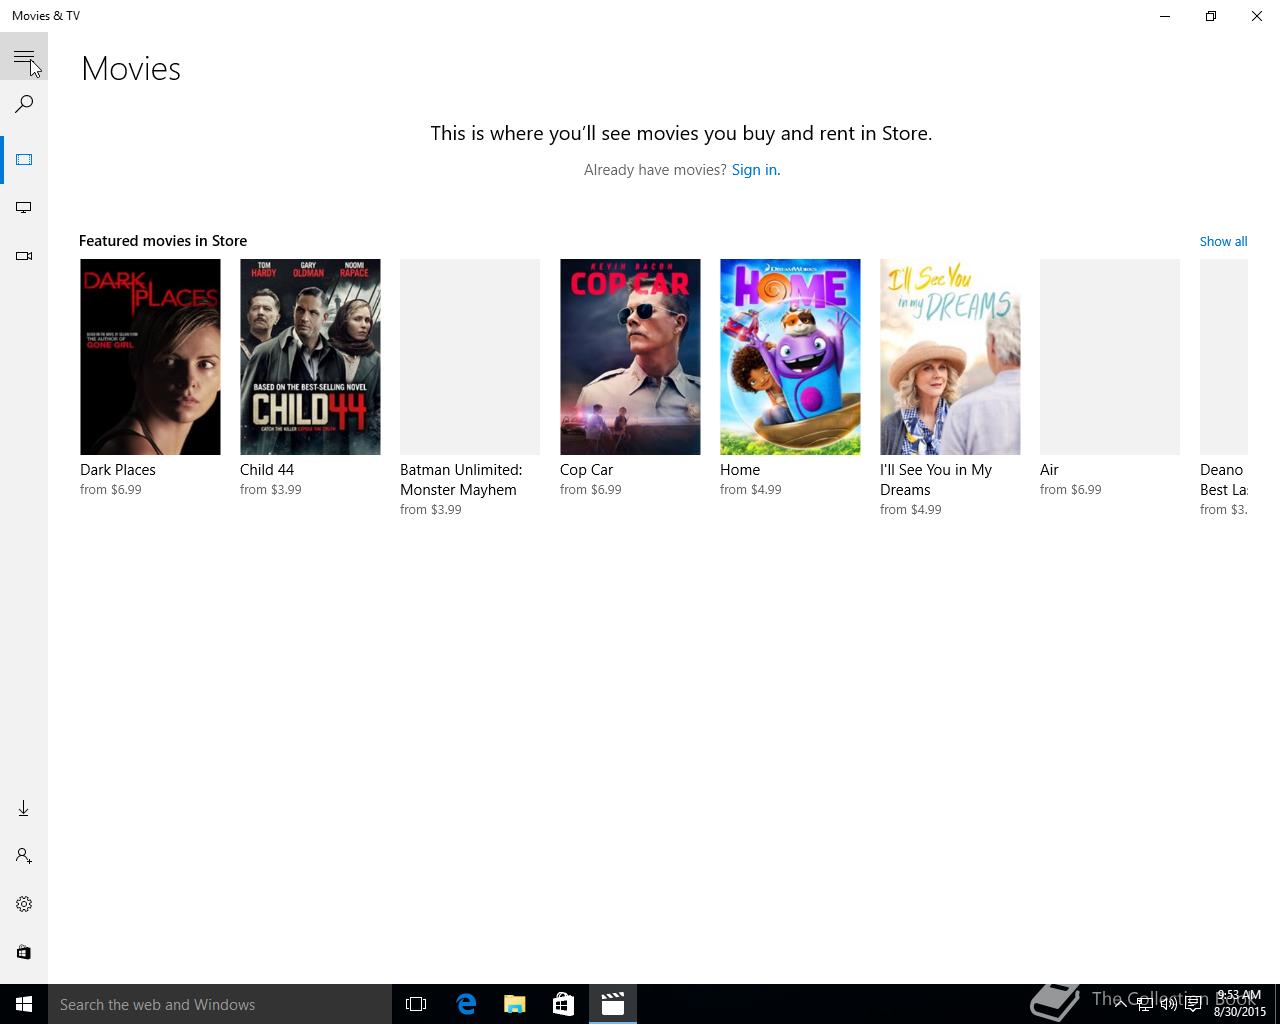Click the Dark Places from $6.99 price
Image resolution: width=1280 pixels, height=1024 pixels.
(x=111, y=490)
